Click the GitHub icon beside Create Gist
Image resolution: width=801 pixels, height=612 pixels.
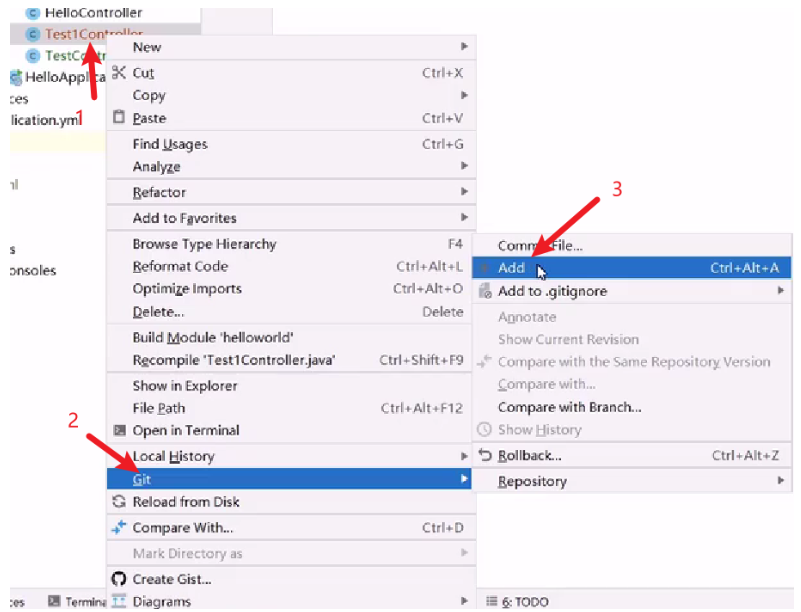click(119, 579)
